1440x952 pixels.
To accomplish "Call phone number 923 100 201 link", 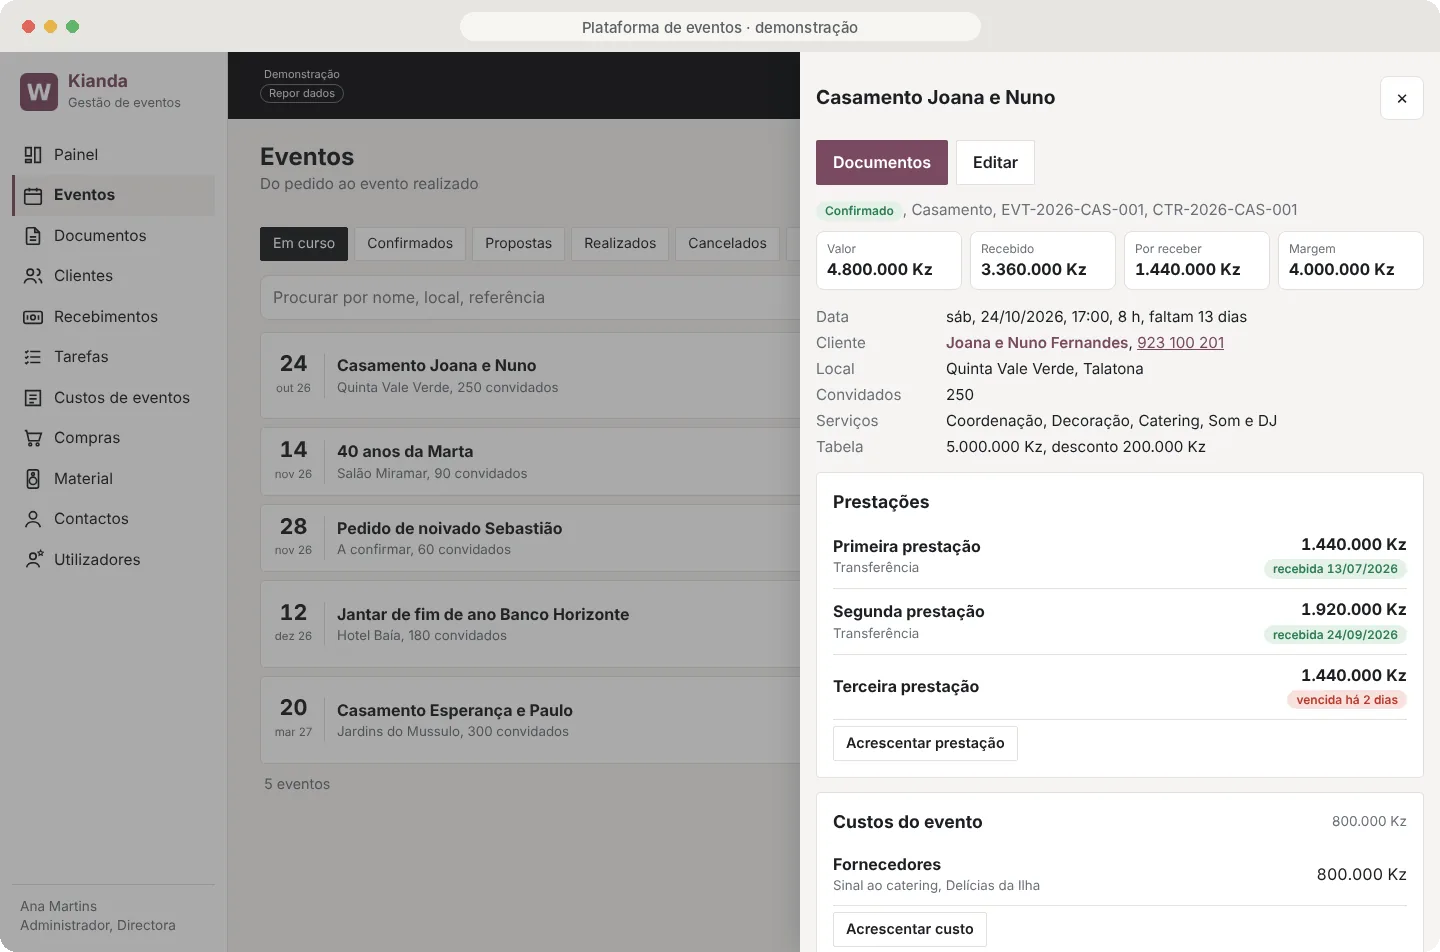I will pos(1180,343).
